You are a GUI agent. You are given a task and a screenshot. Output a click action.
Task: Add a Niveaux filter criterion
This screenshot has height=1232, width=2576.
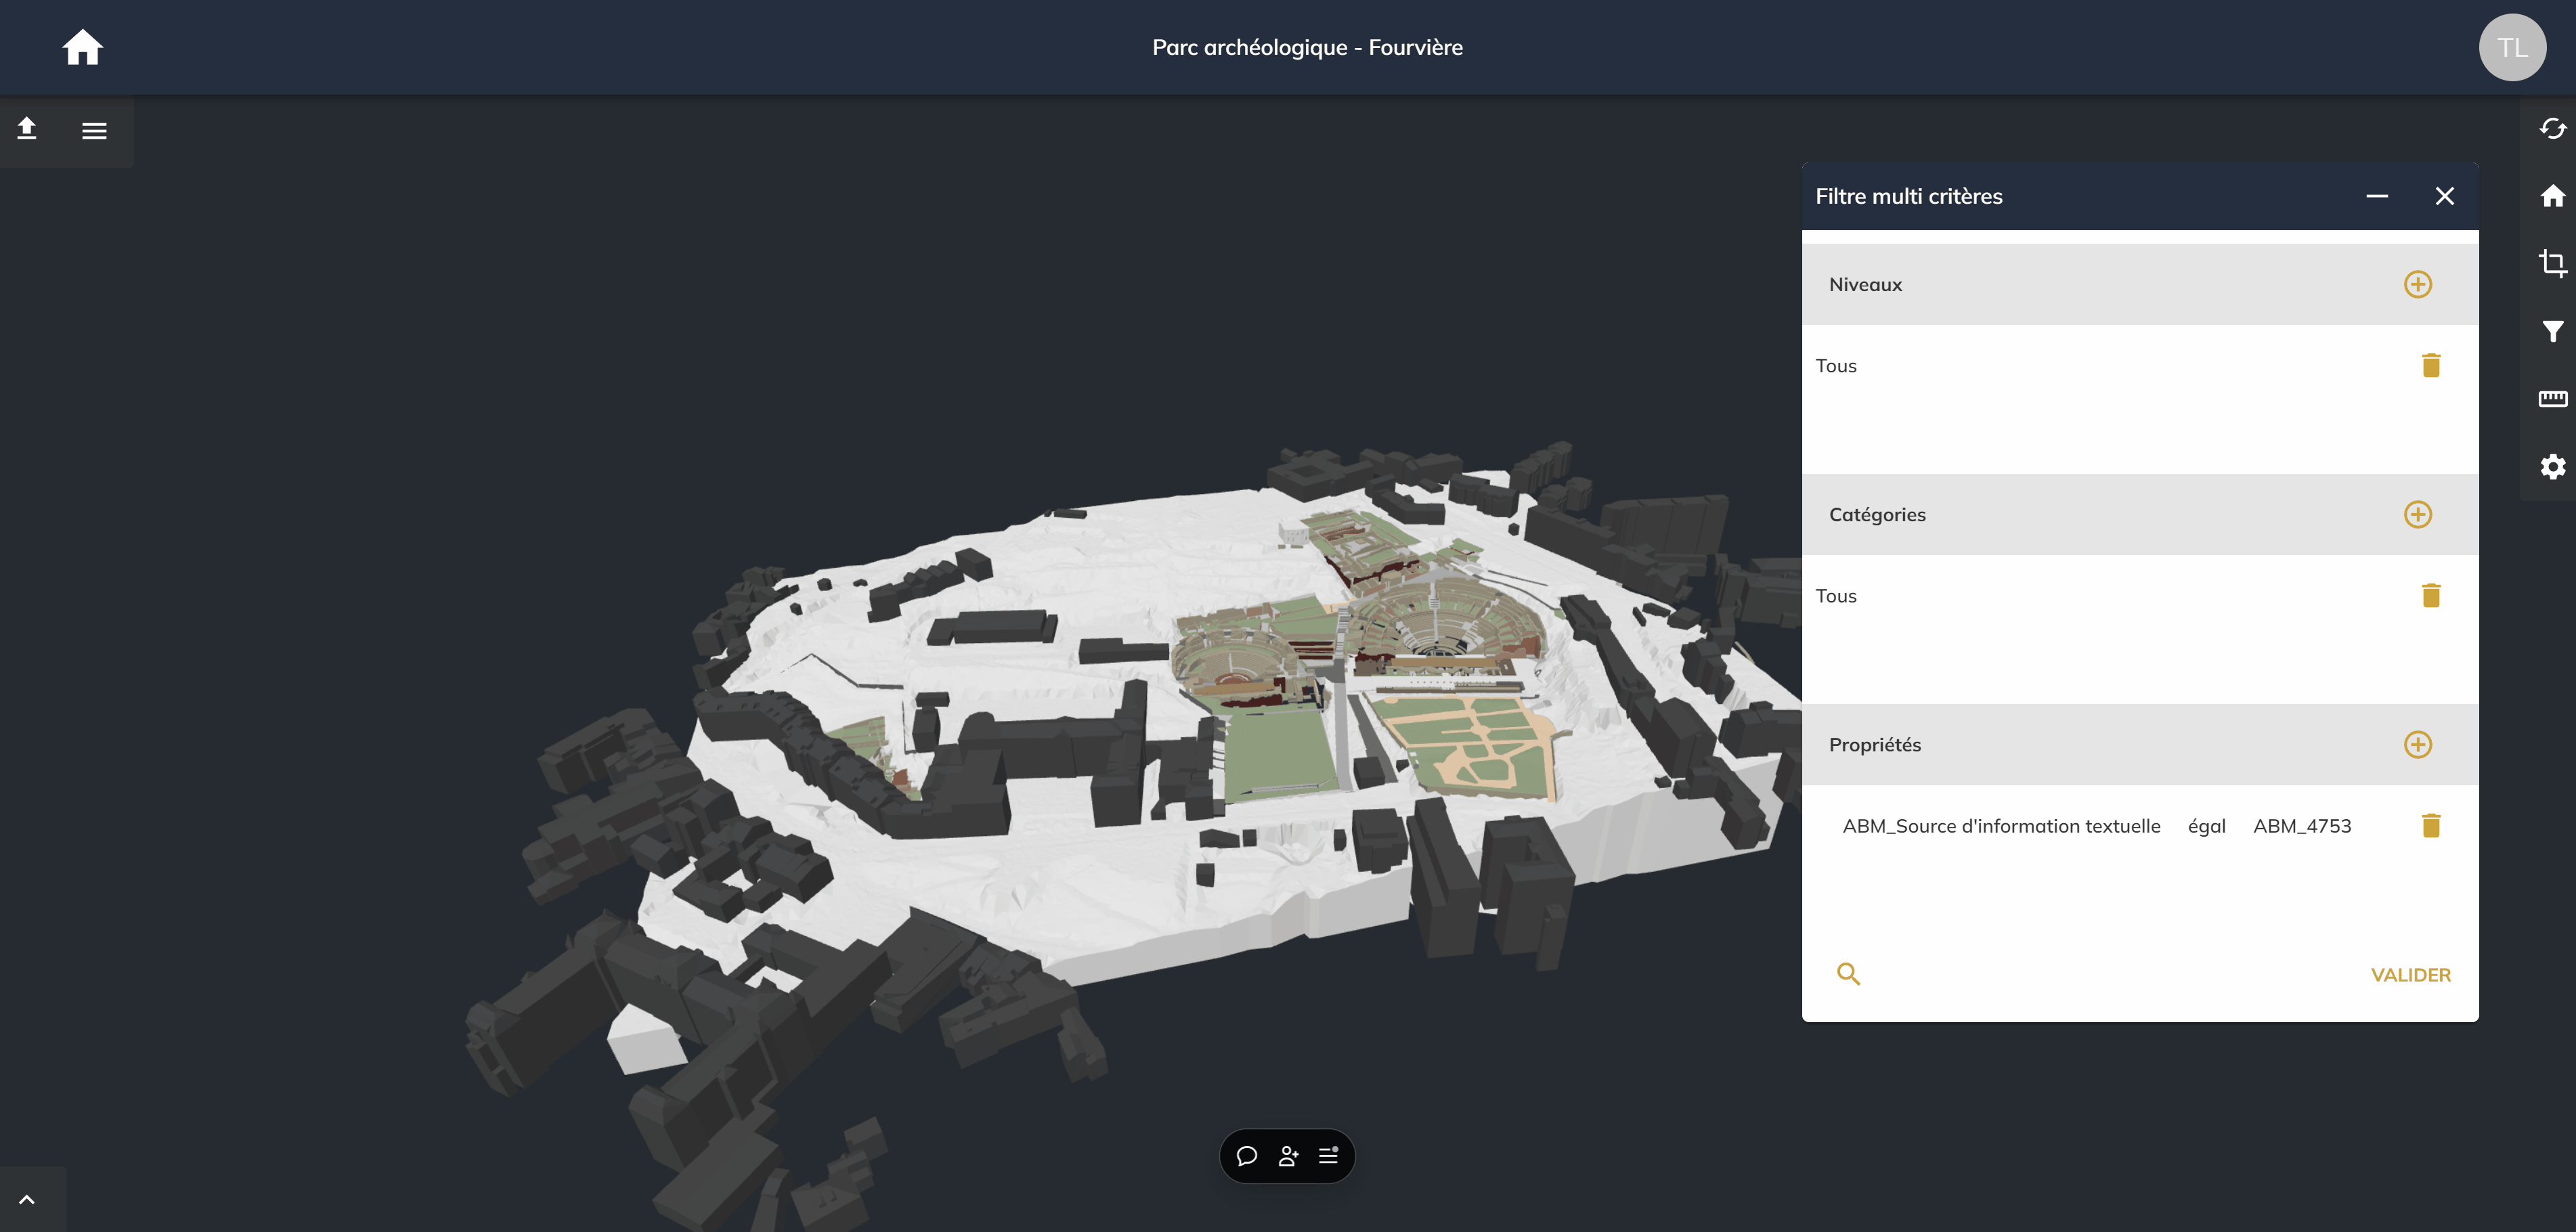pyautogui.click(x=2417, y=284)
